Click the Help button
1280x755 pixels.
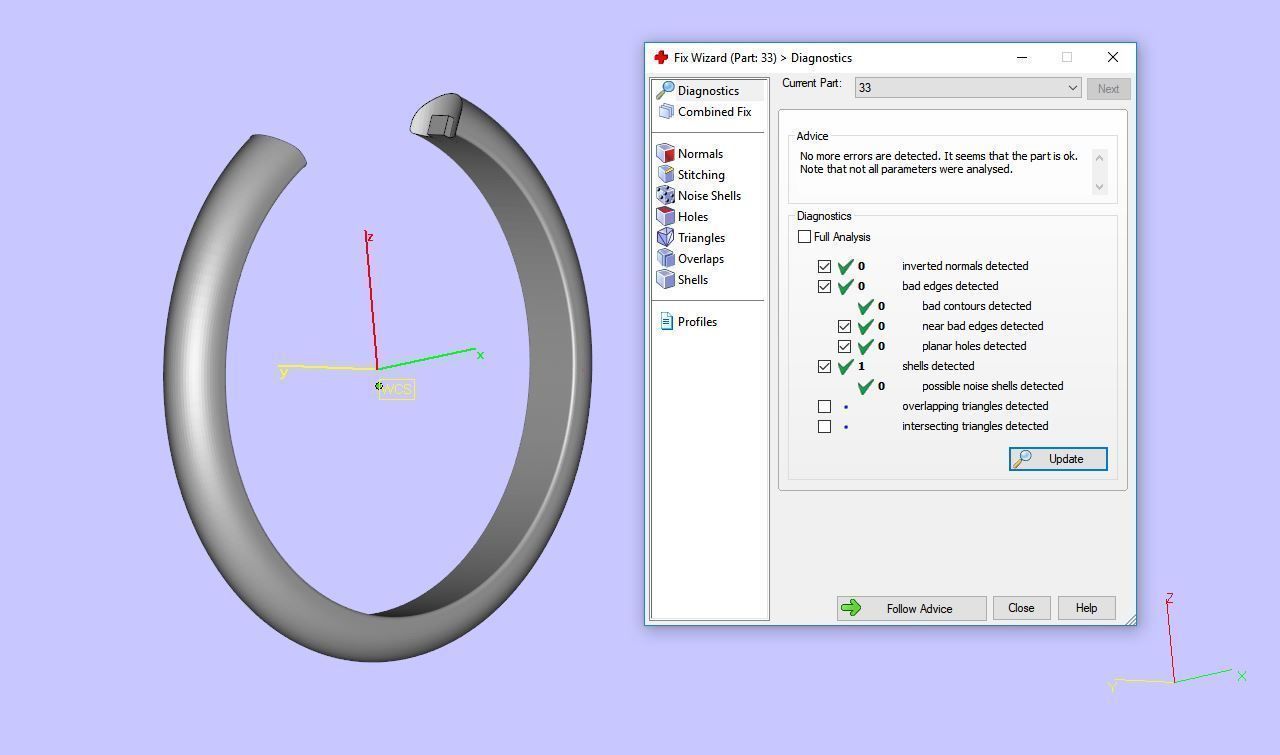click(x=1086, y=608)
